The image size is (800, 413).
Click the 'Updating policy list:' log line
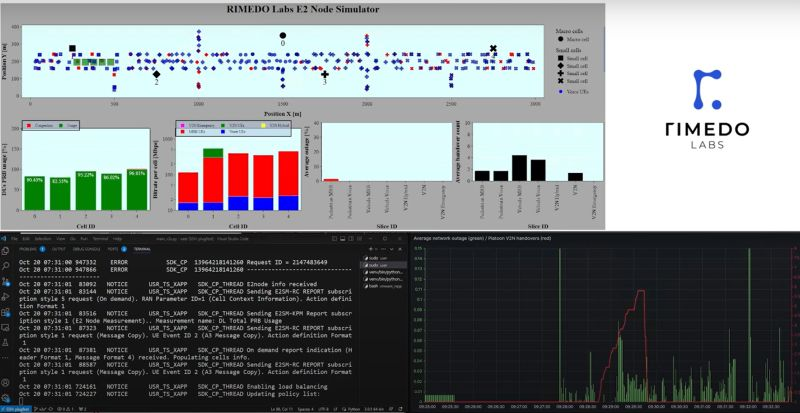point(169,393)
